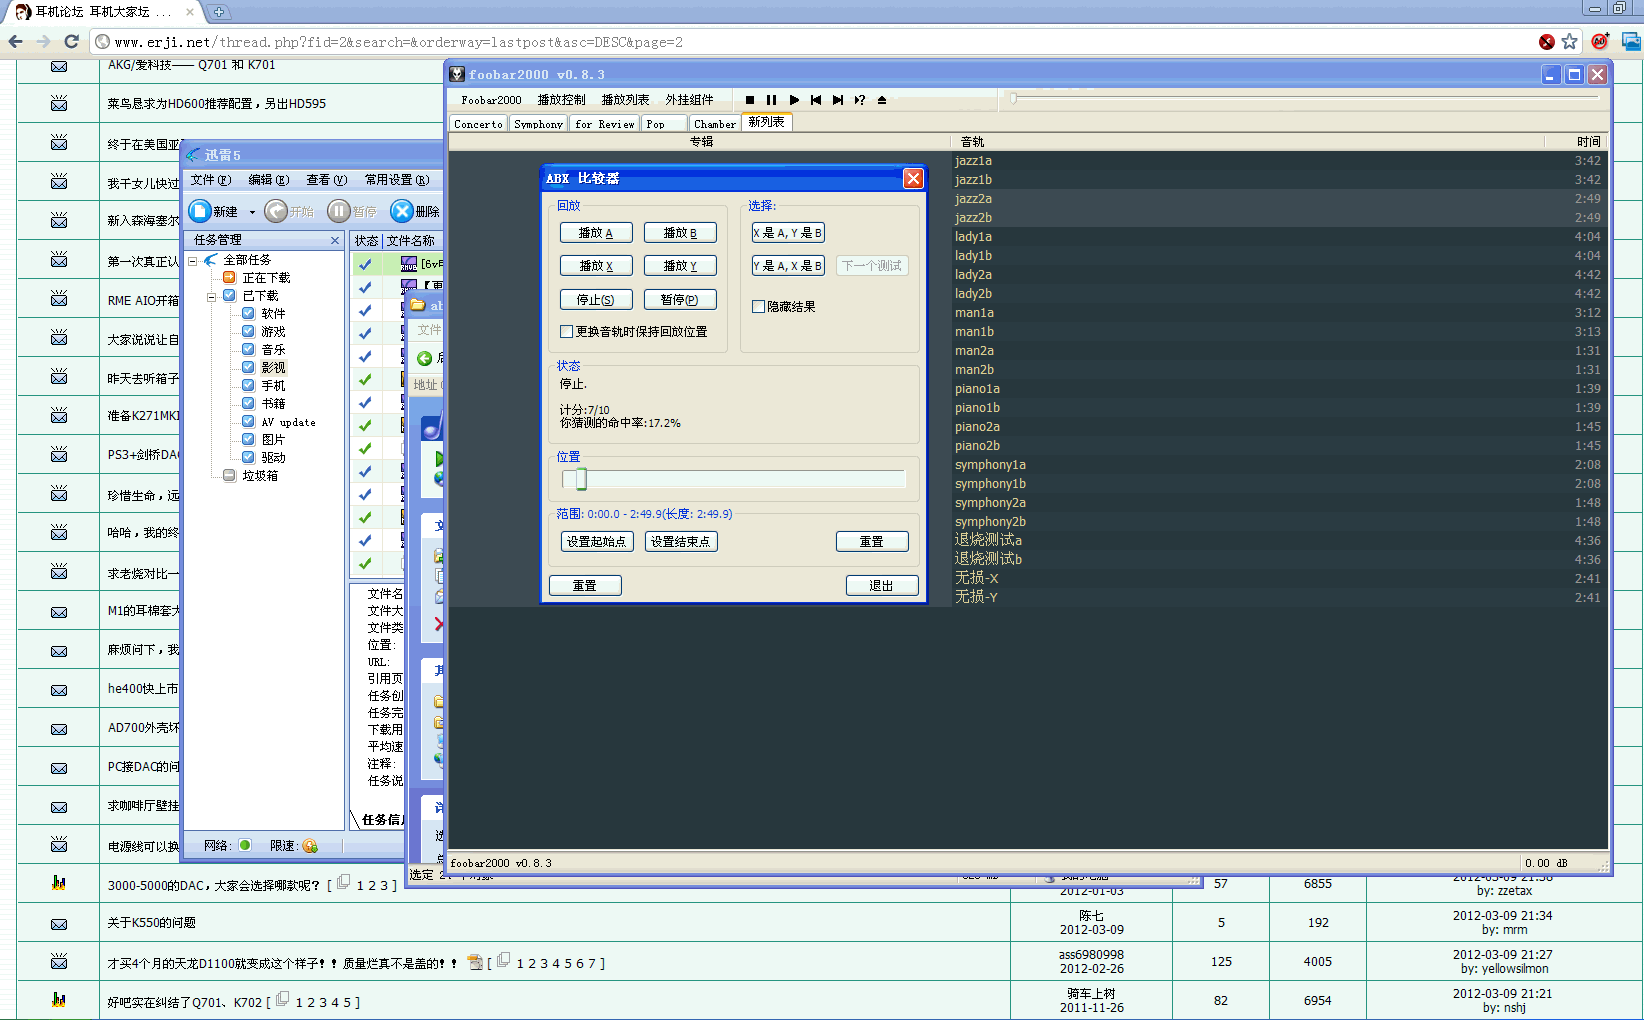Click the 播放 A button
This screenshot has height=1020, width=1644.
(x=596, y=232)
